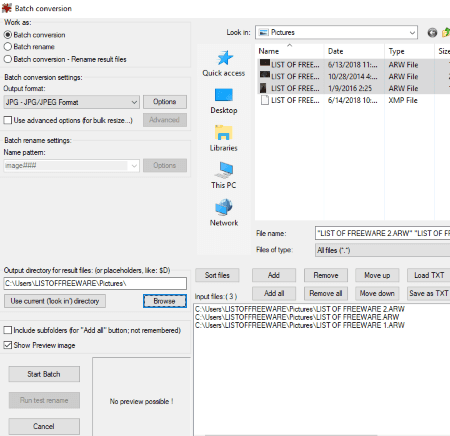Select input file ending in FREEWARE.ARW
Screen dimensions: 450x436
(x=297, y=317)
